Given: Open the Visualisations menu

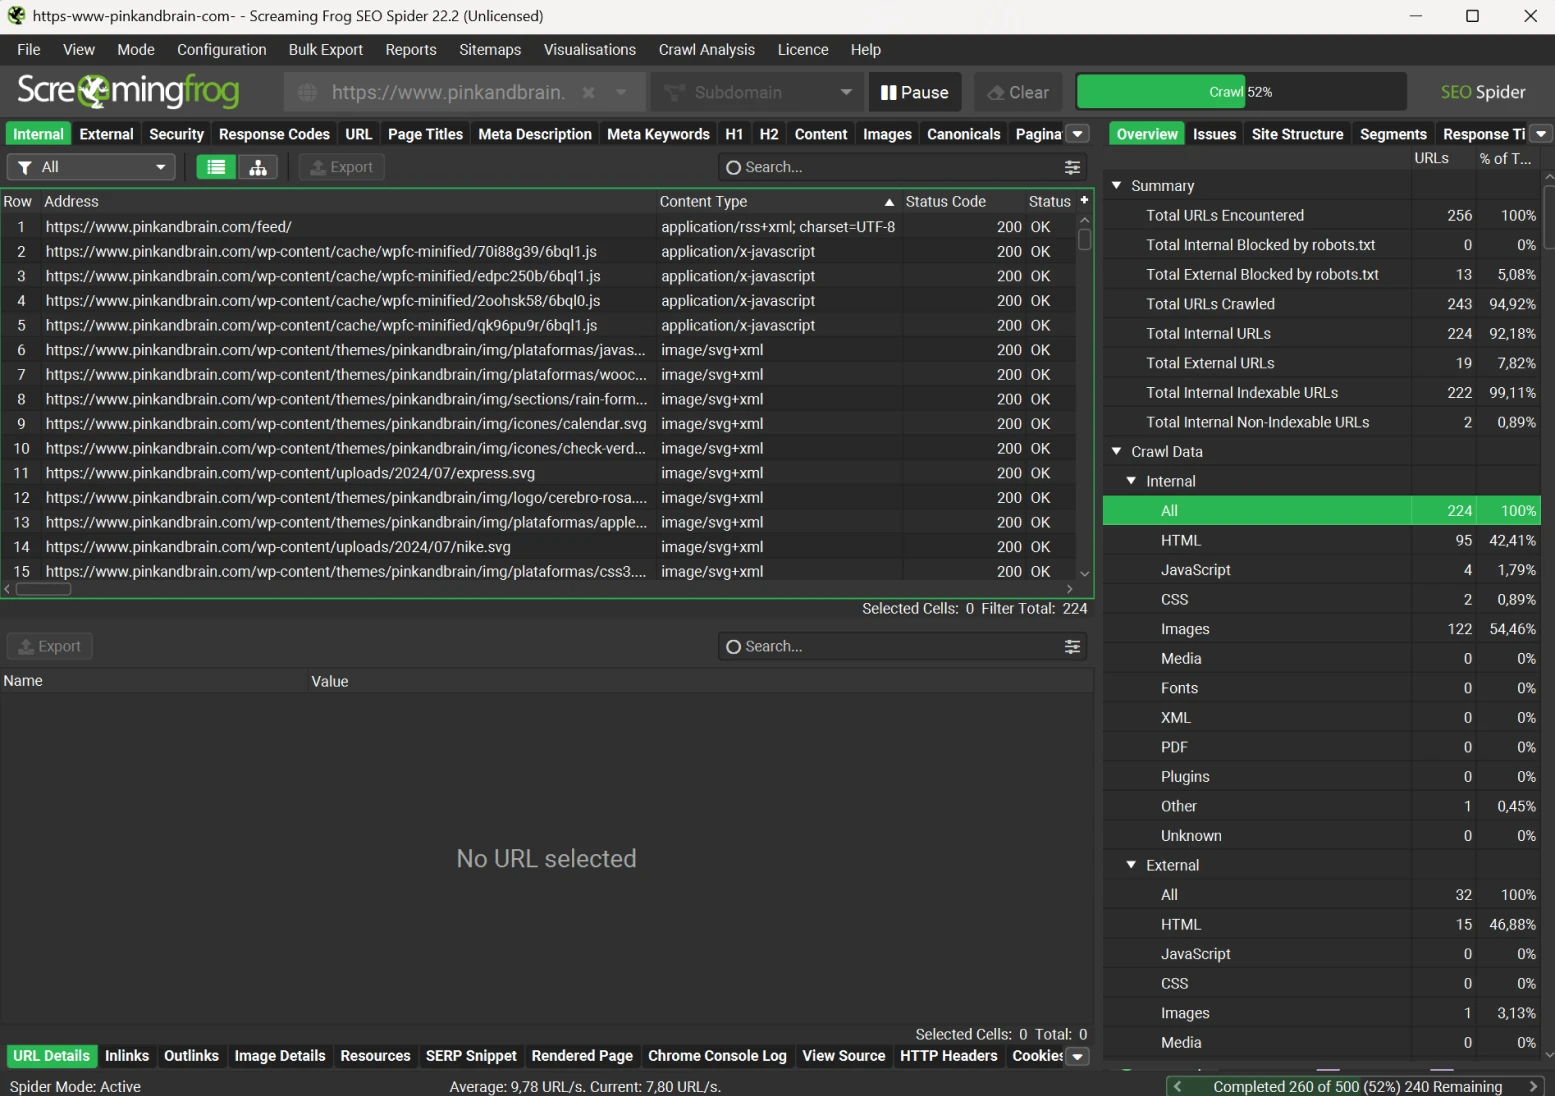Looking at the screenshot, I should 590,50.
